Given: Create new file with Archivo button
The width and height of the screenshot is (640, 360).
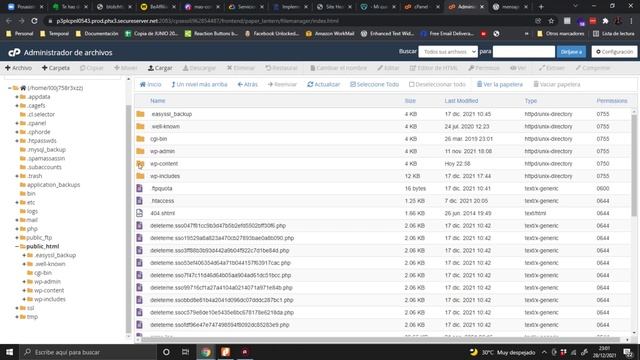Looking at the screenshot, I should click(18, 68).
